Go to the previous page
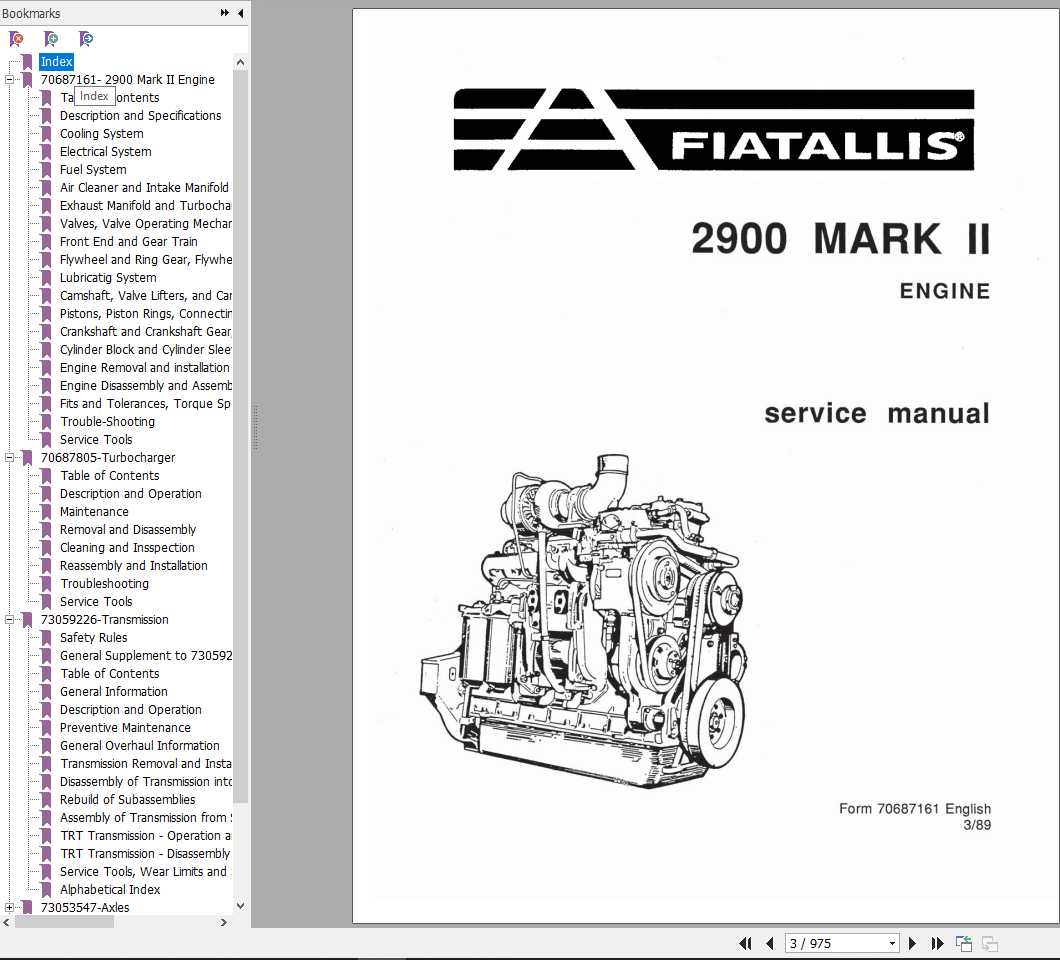 (x=769, y=943)
